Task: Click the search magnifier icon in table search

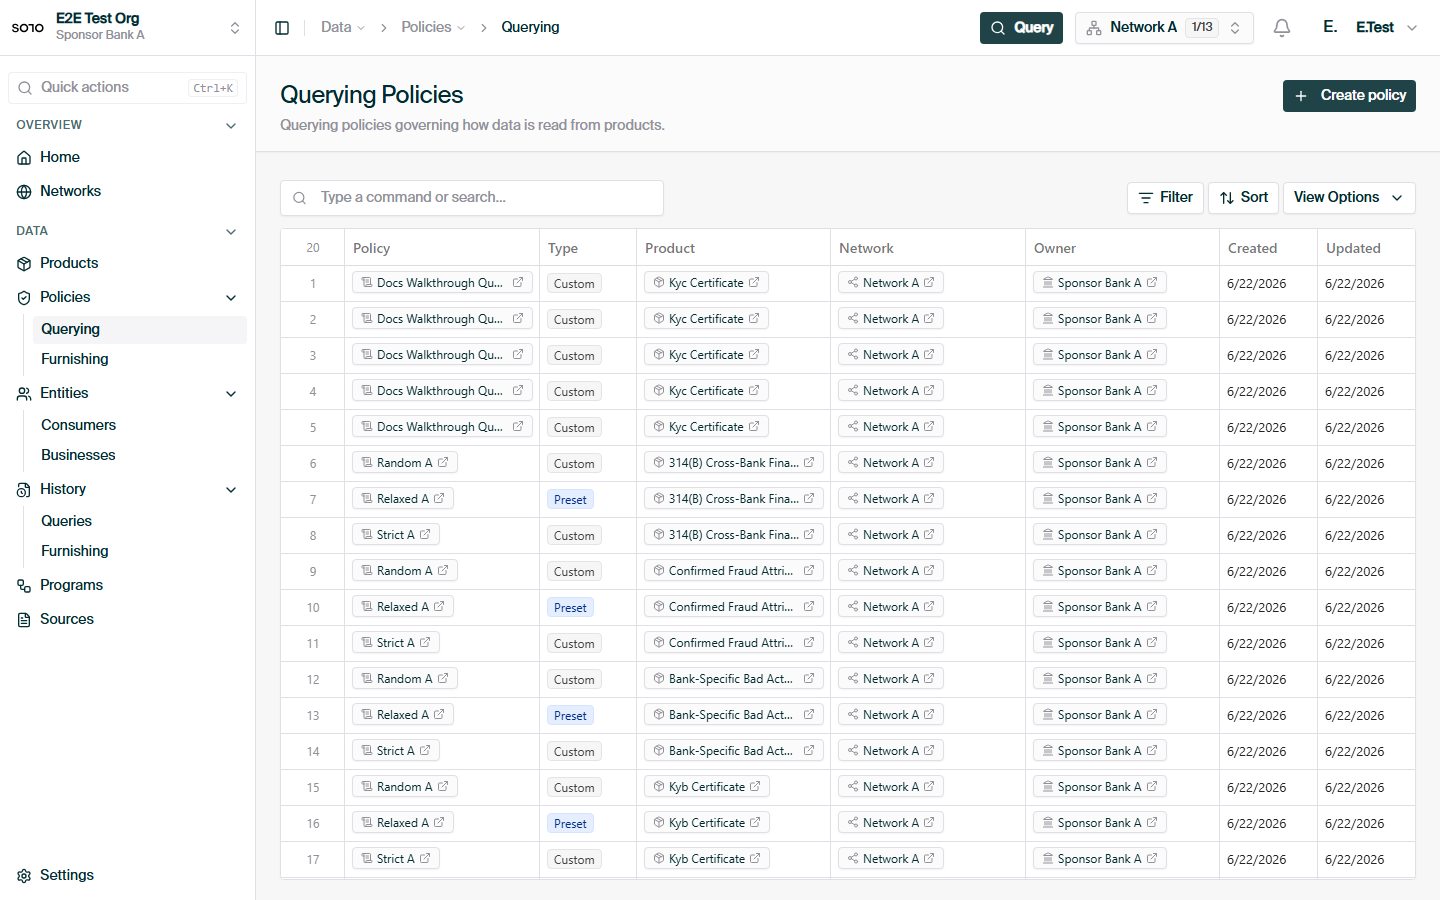Action: click(x=299, y=198)
